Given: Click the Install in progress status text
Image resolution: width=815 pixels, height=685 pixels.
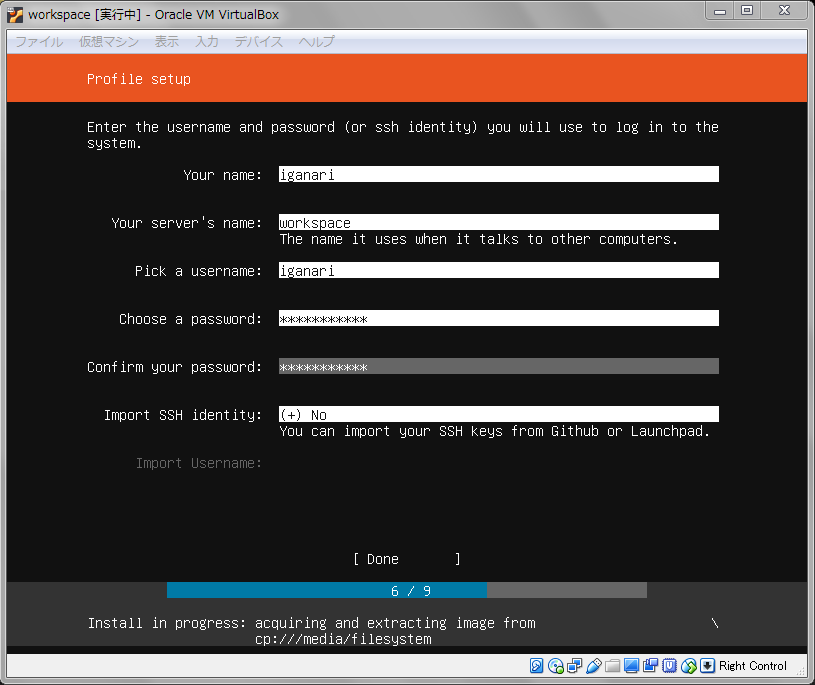Looking at the screenshot, I should [x=312, y=630].
